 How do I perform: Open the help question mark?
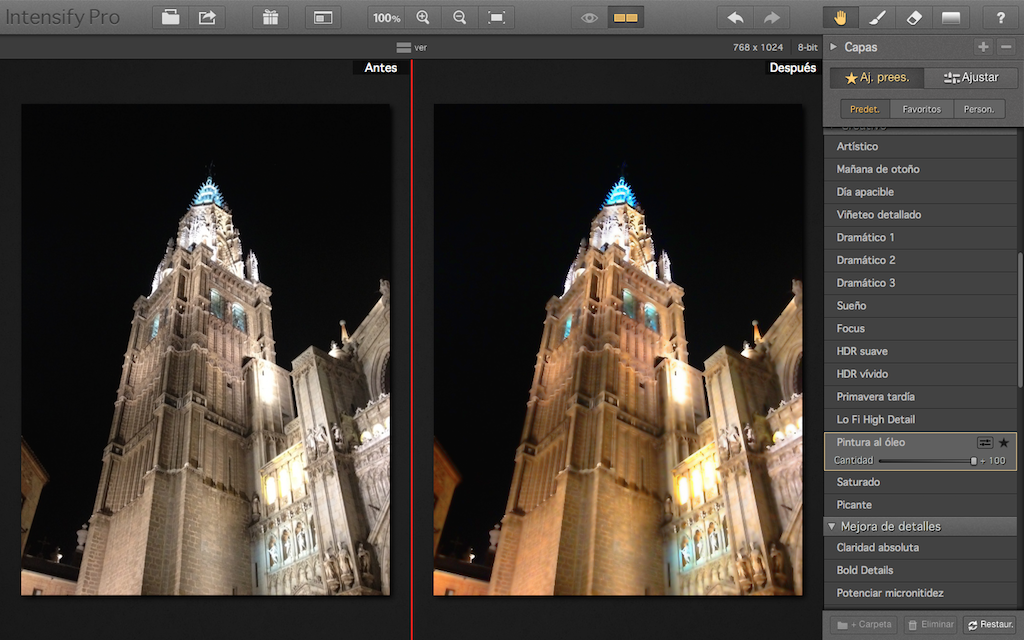pos(1000,18)
